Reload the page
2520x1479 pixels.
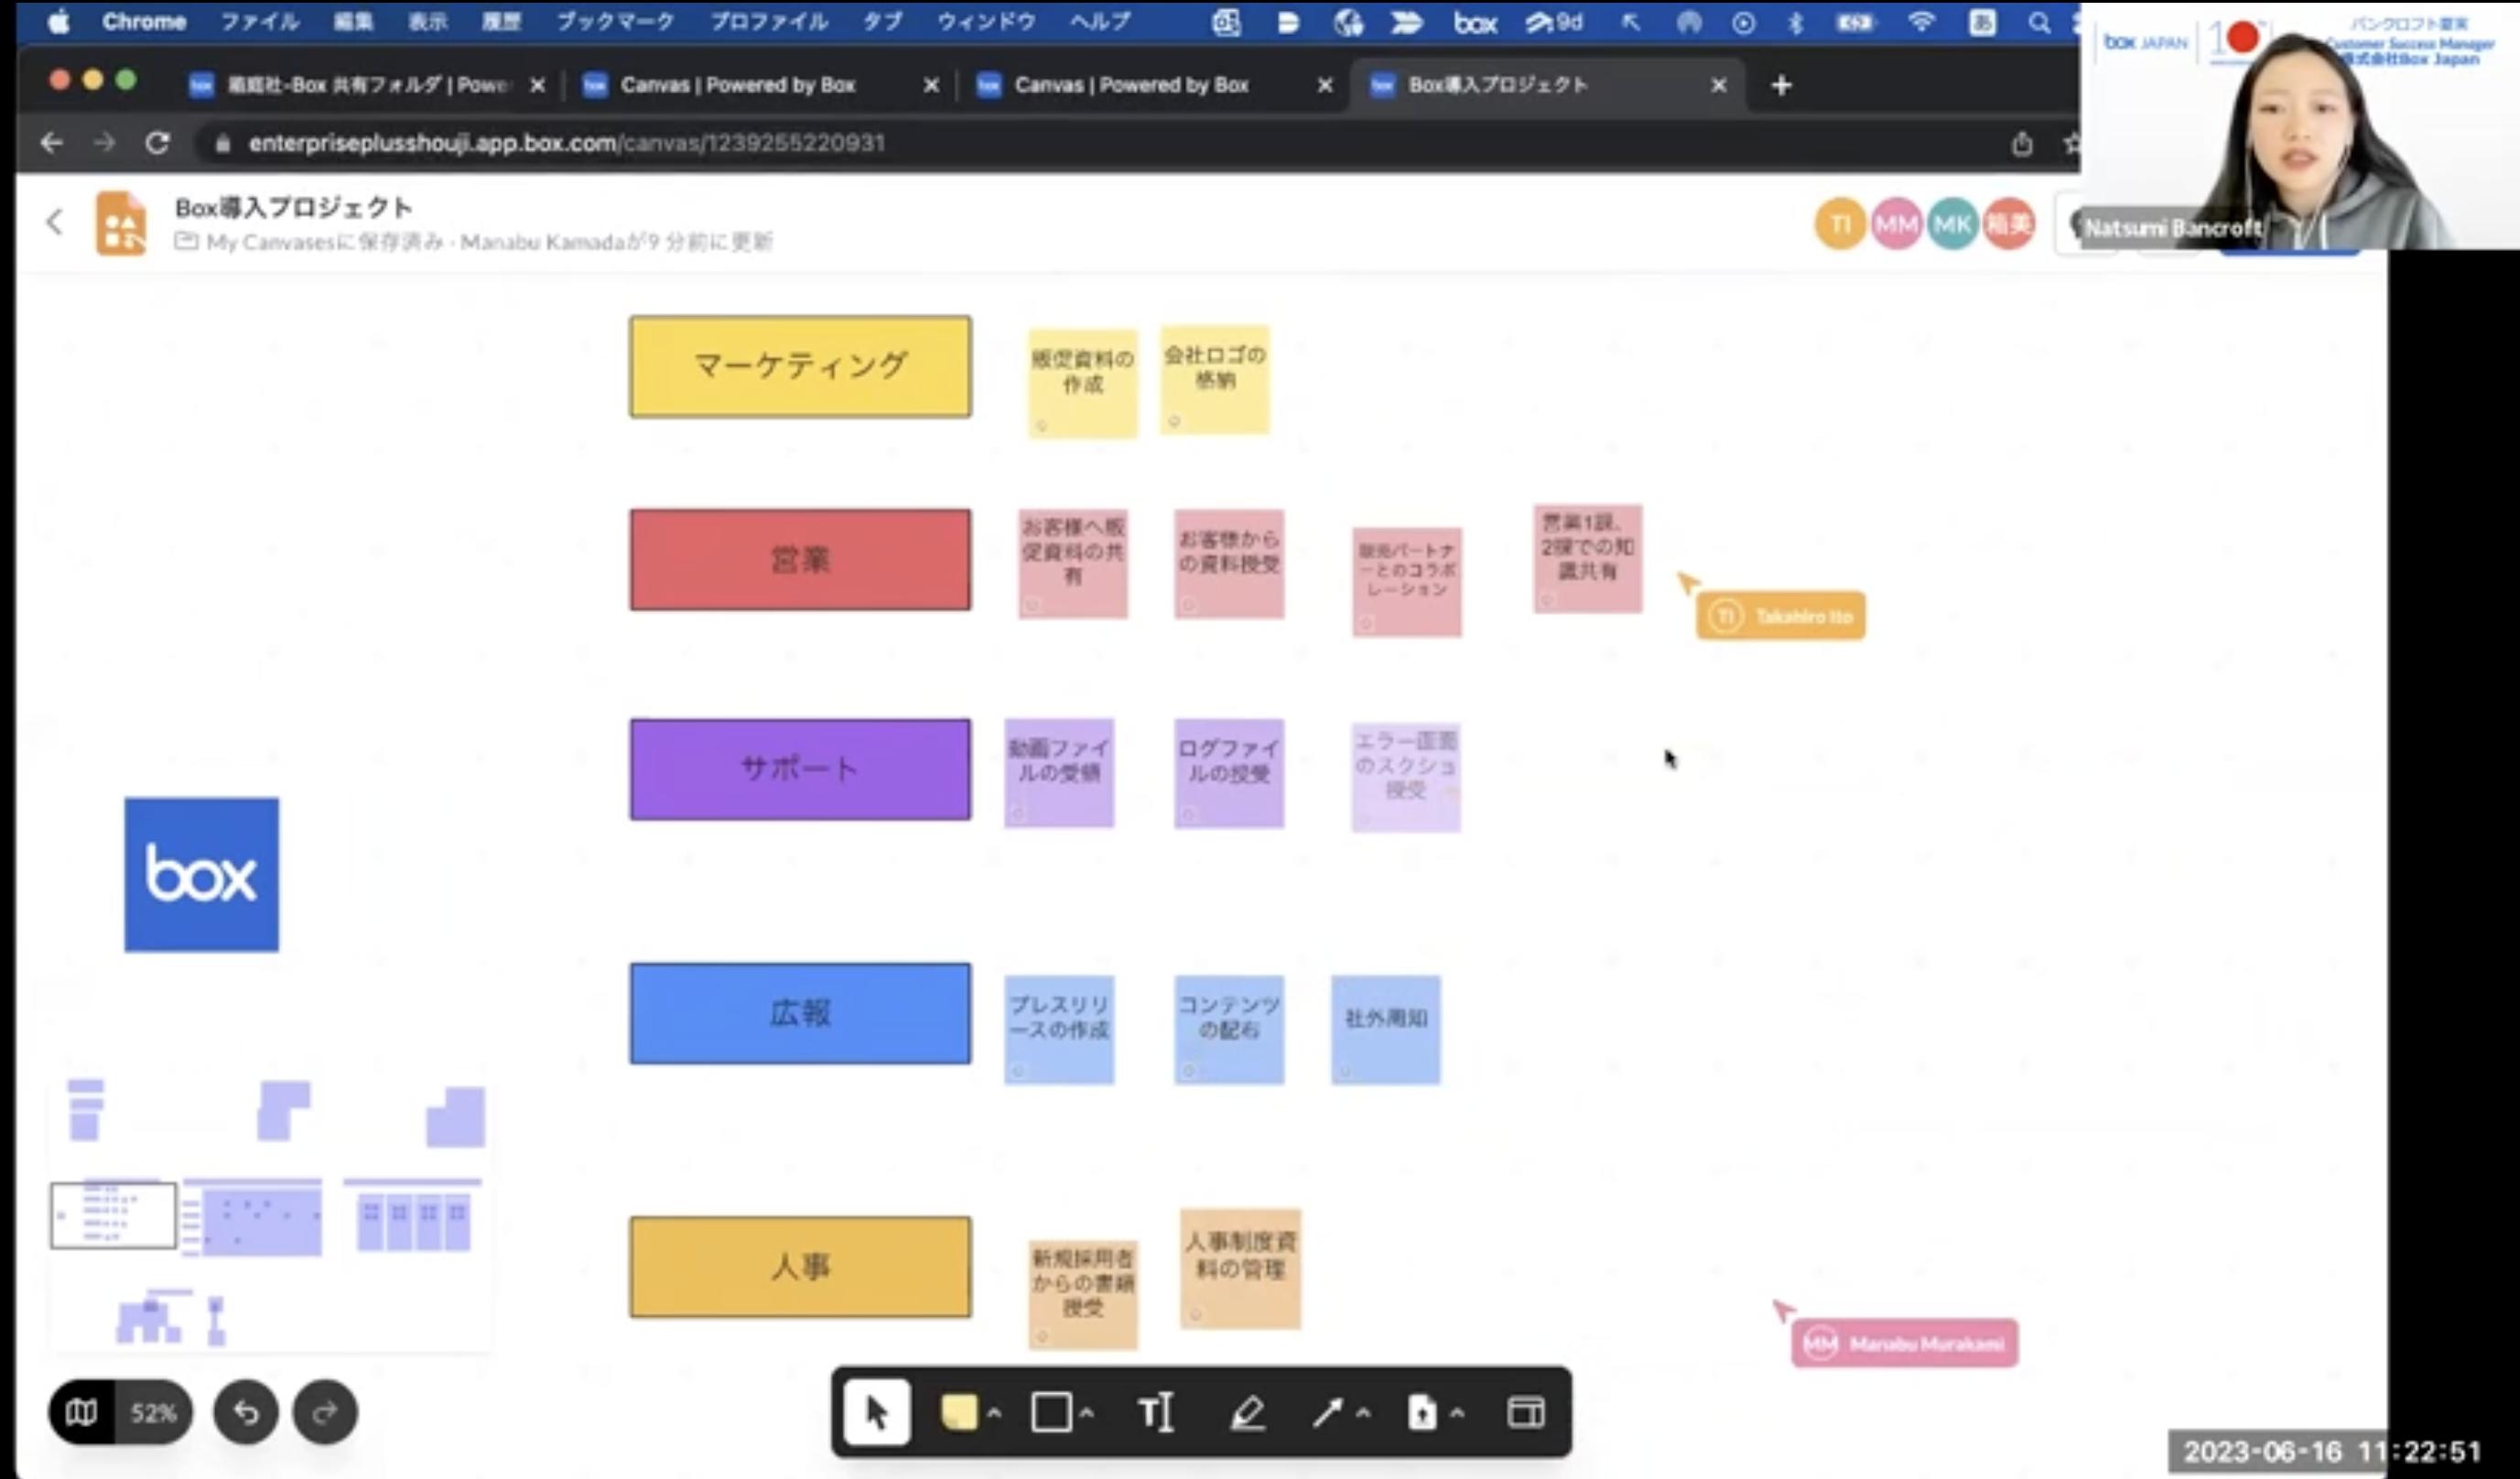[157, 143]
